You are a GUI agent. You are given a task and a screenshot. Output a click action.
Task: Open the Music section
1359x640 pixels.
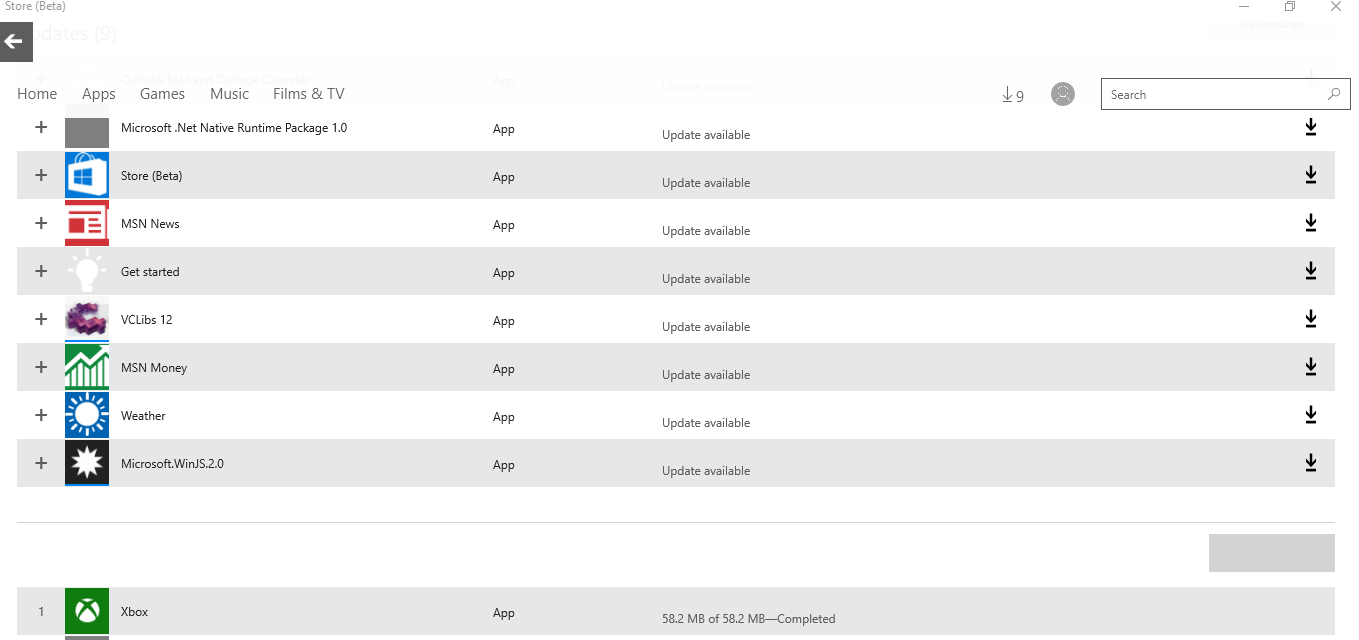(229, 94)
